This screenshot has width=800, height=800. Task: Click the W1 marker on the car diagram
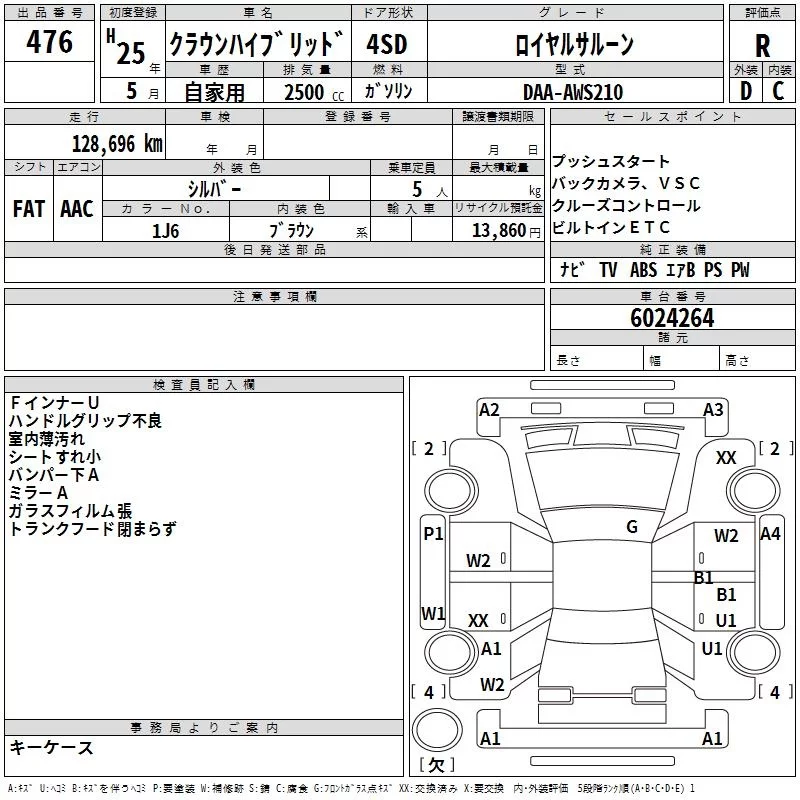tap(433, 613)
